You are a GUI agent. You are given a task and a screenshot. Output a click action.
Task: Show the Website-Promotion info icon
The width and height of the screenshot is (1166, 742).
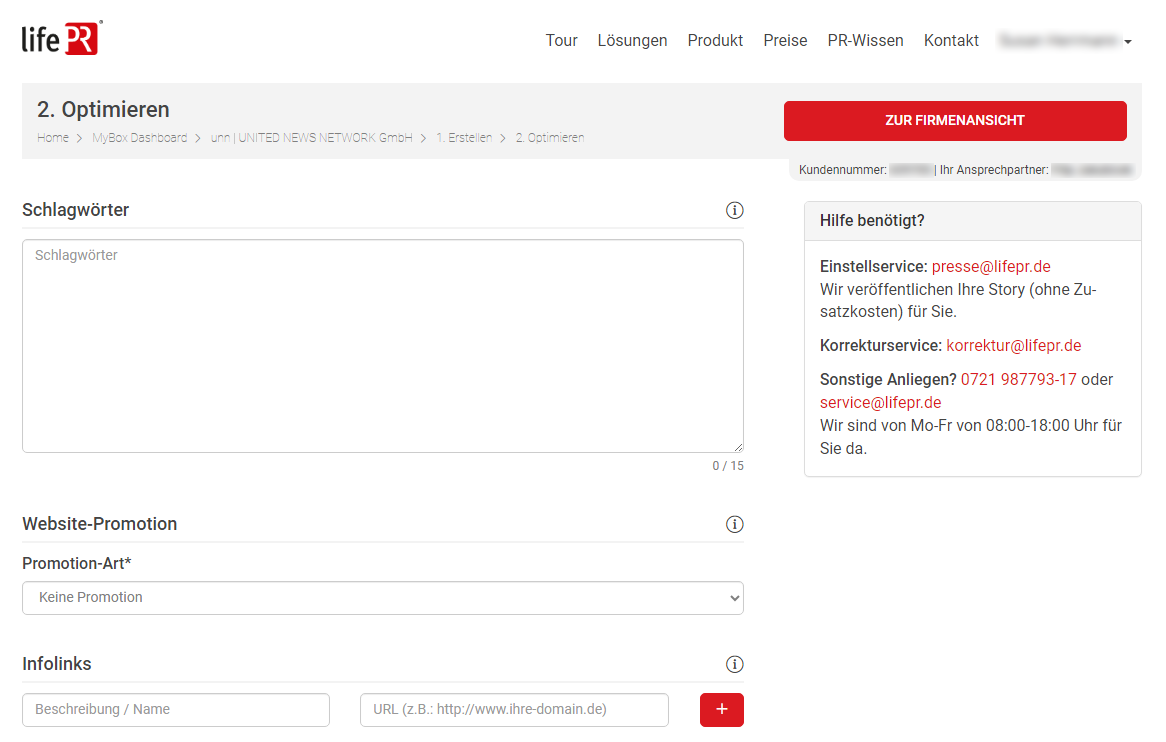(734, 524)
